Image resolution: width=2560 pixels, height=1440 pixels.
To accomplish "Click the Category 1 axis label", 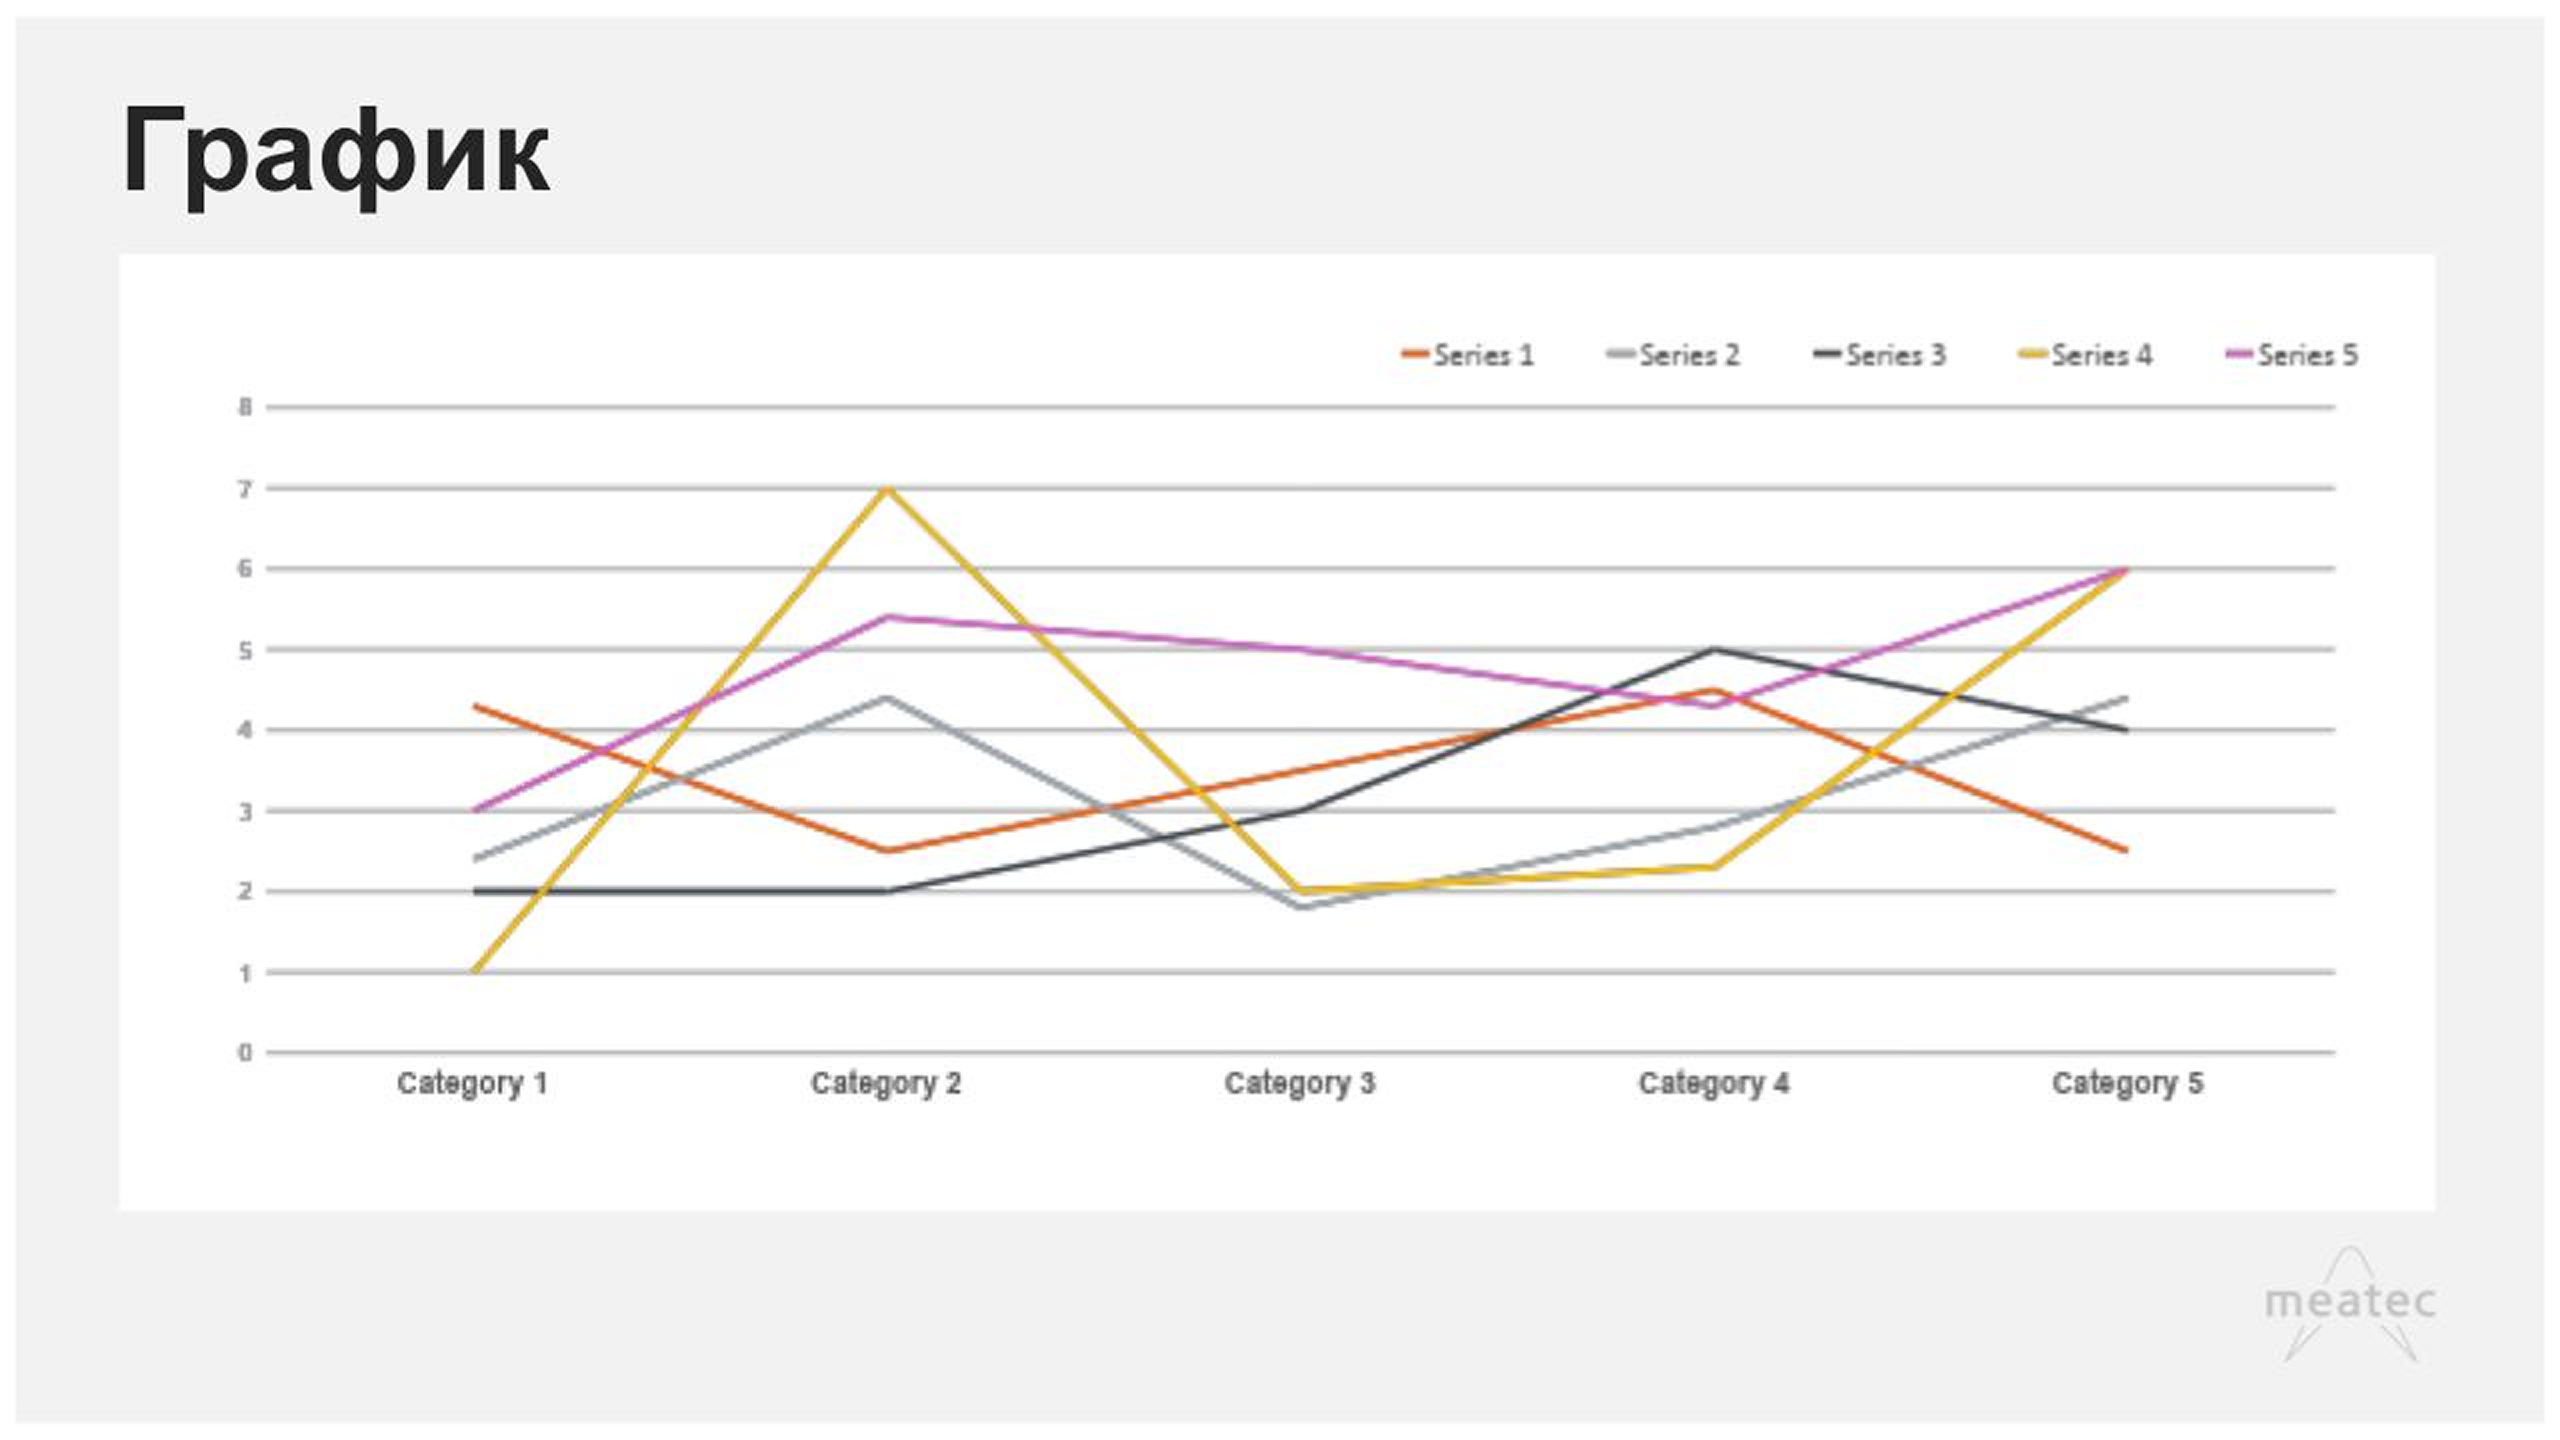I will (472, 1083).
